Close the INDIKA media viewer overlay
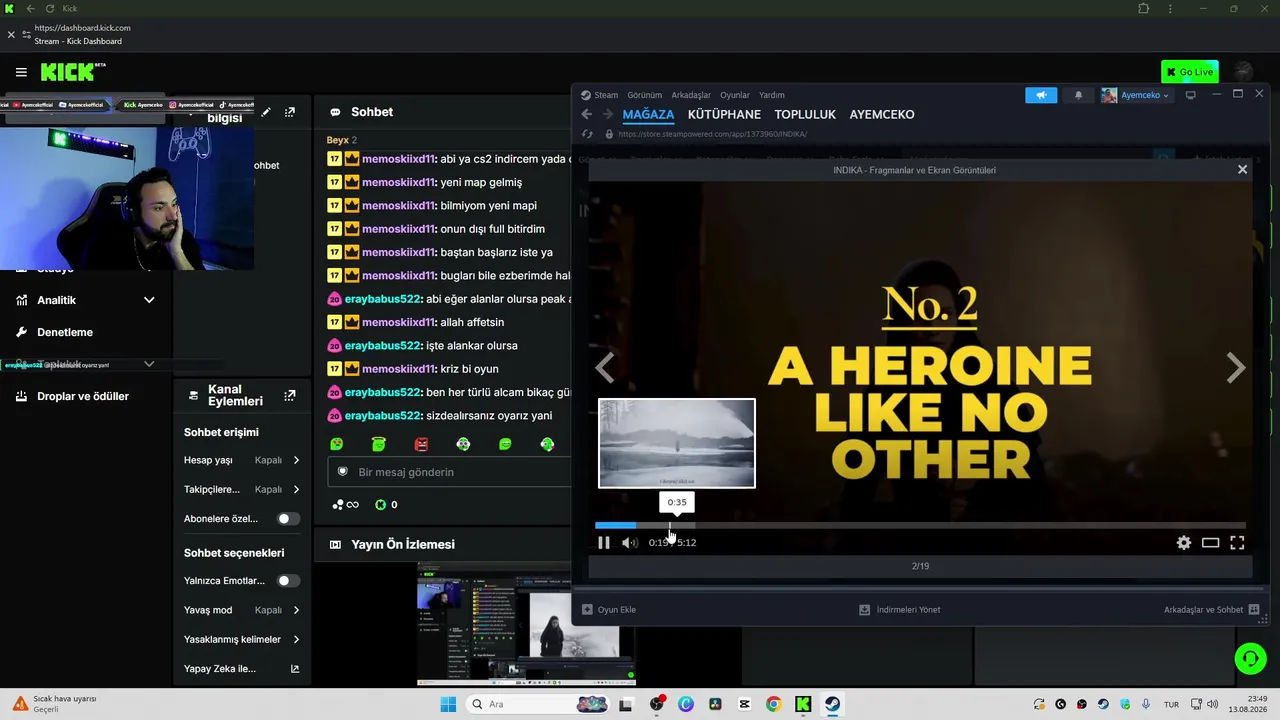The image size is (1280, 720). tap(1242, 169)
